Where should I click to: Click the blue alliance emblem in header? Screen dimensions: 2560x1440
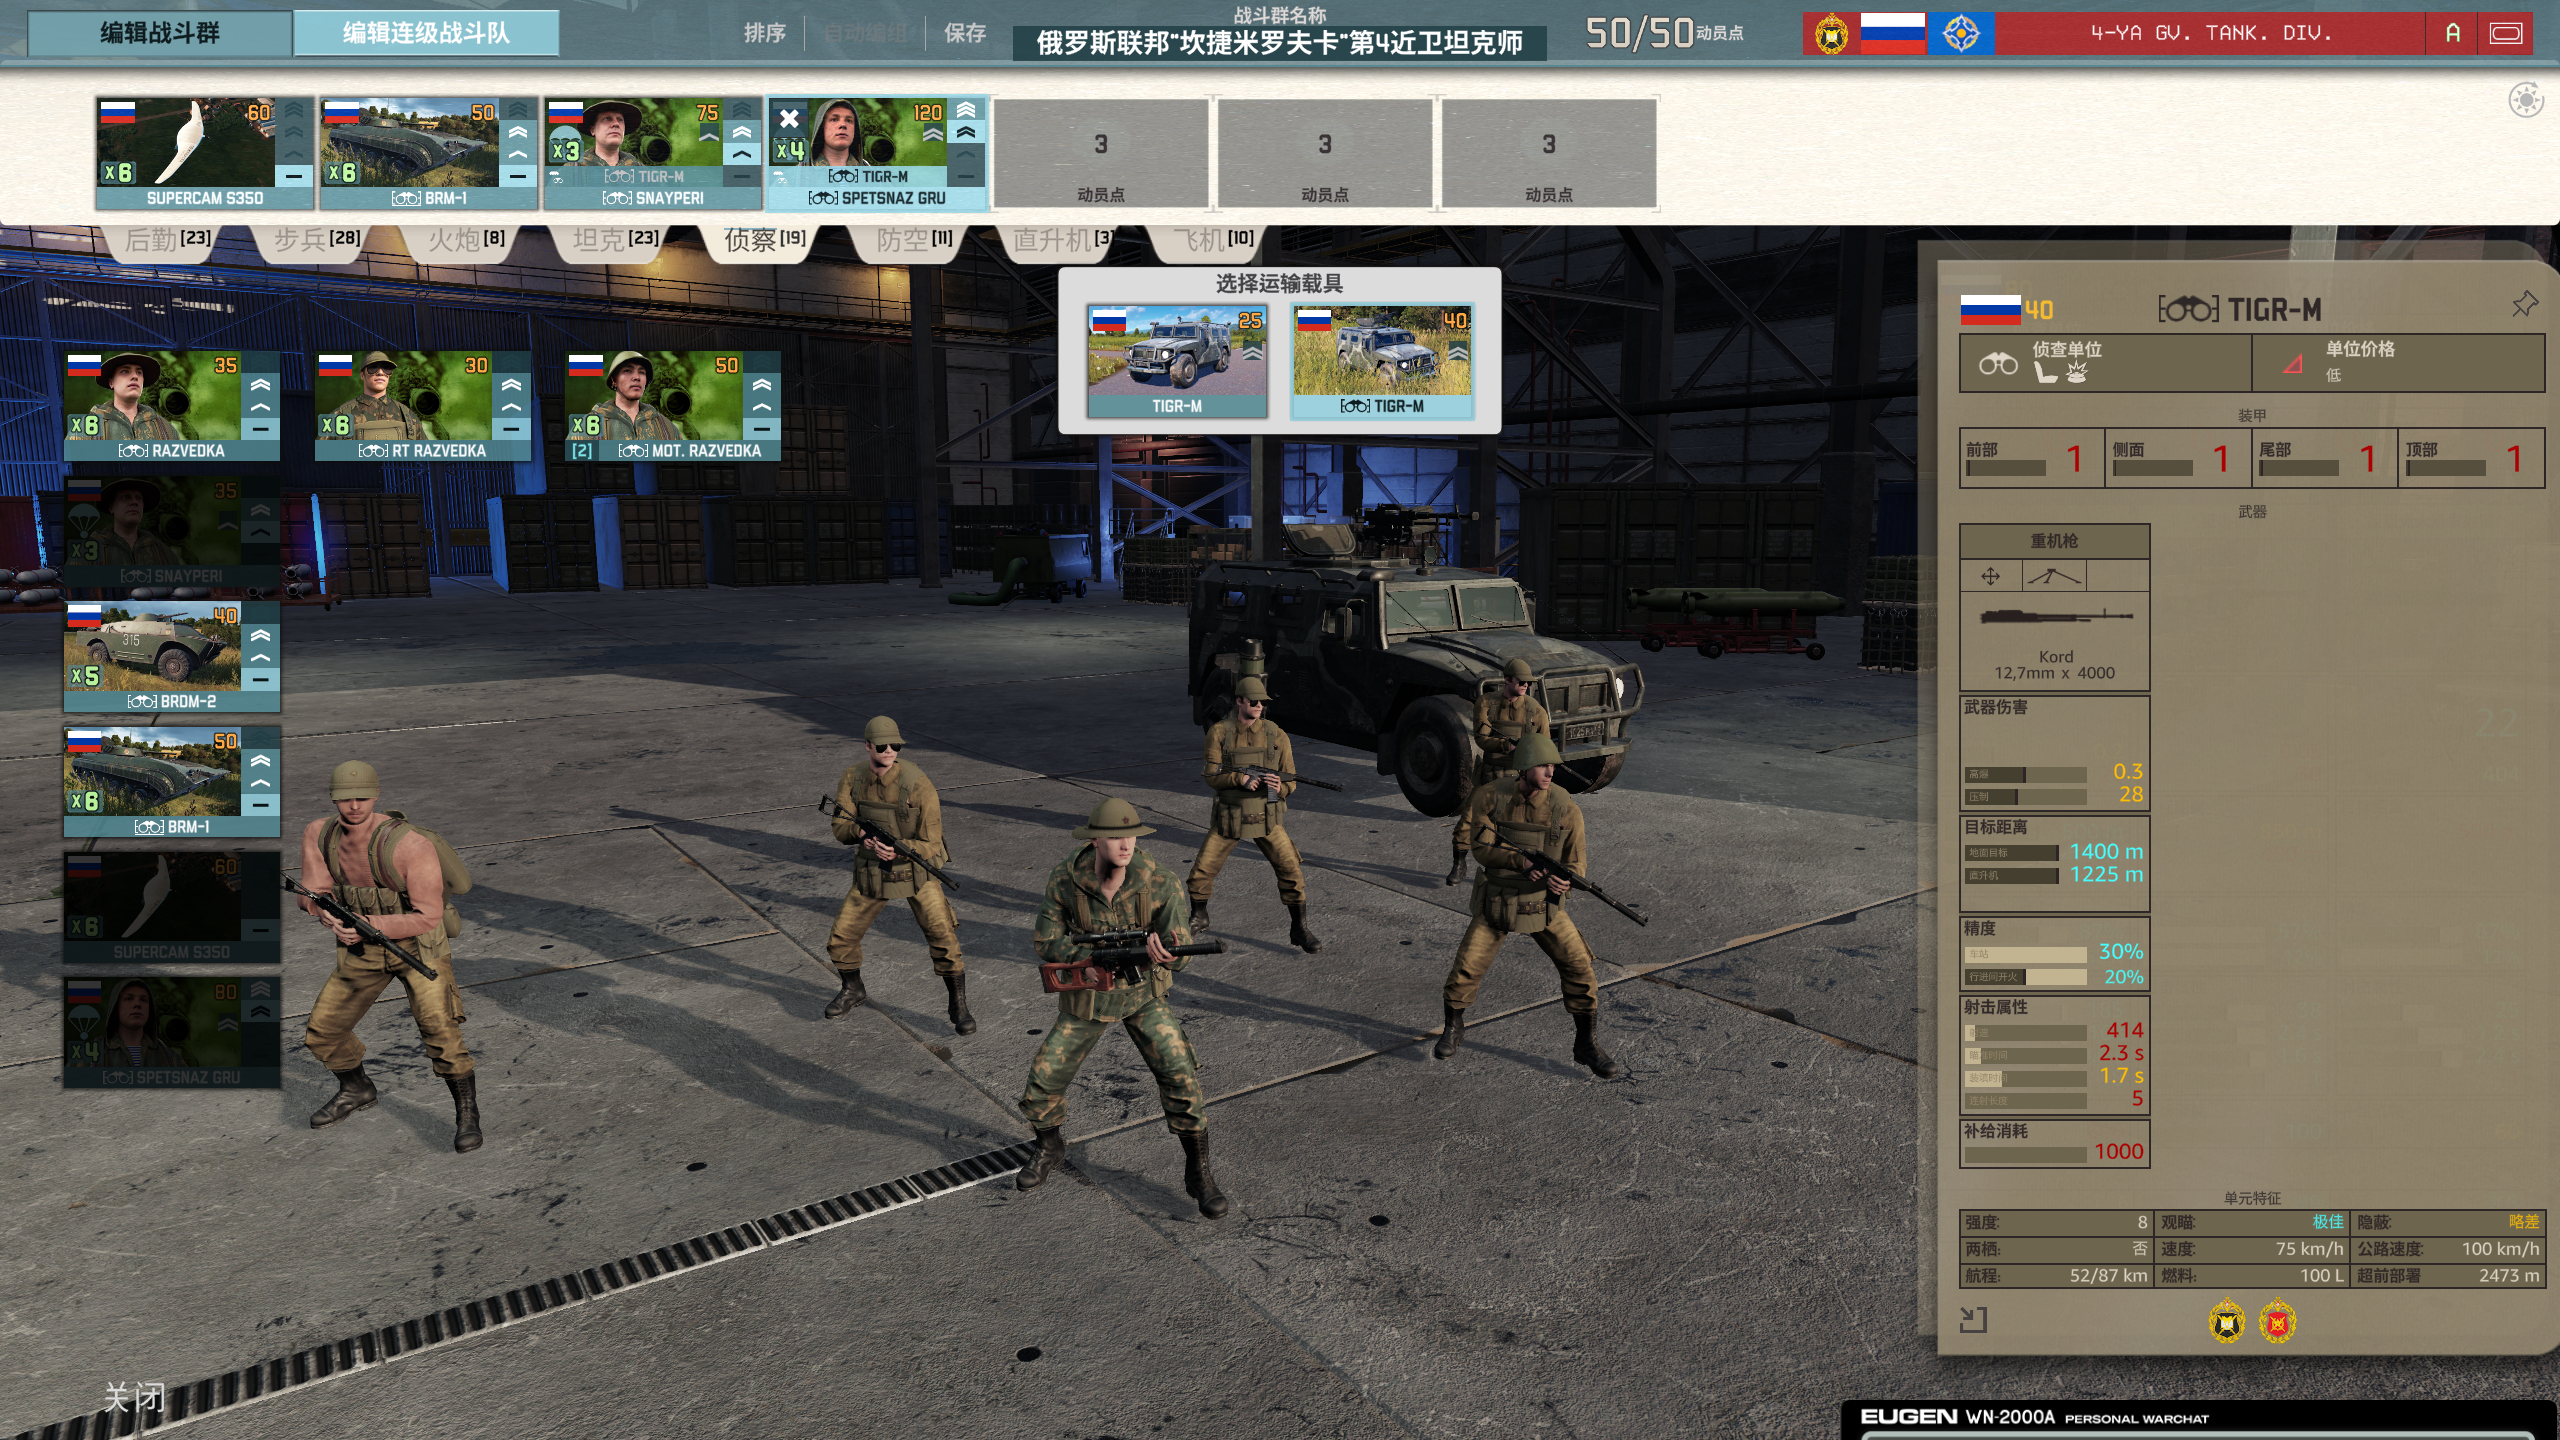point(1961,34)
